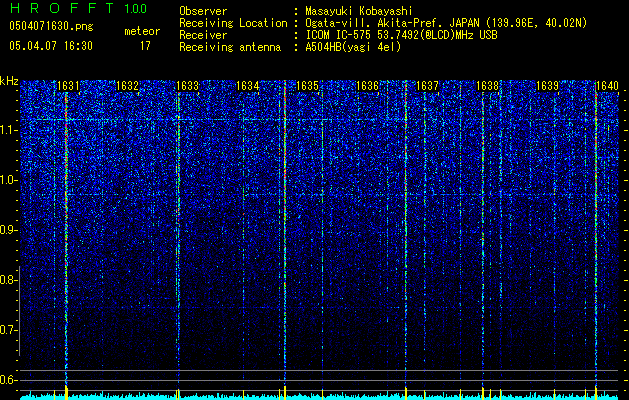
Task: Click the 1.0 frequency axis label
Action: click(8, 180)
